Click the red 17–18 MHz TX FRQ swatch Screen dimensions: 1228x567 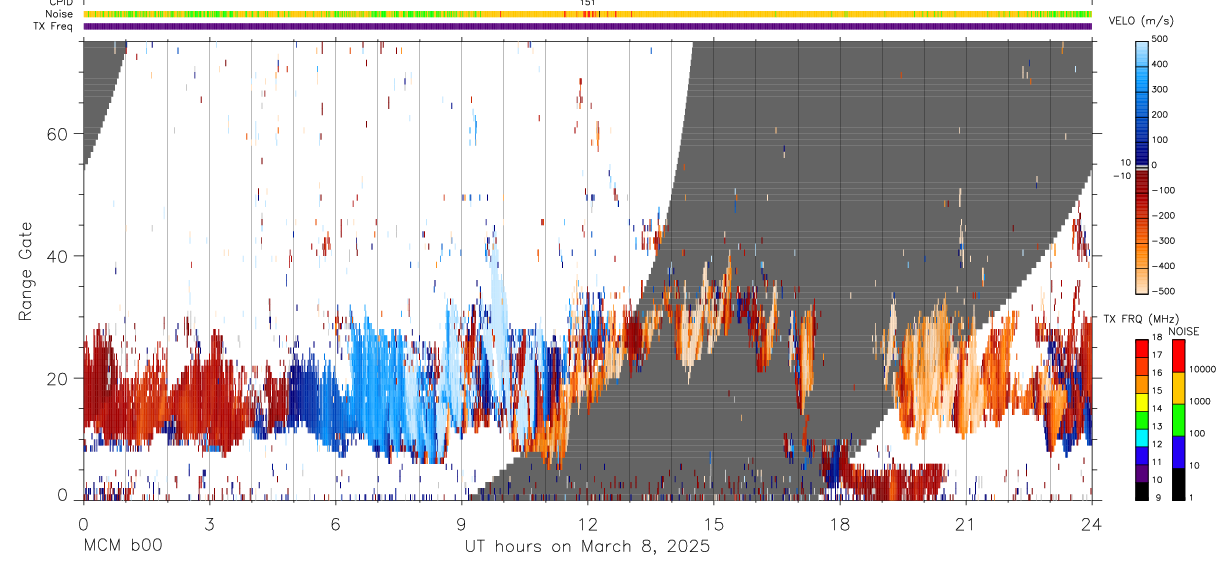1142,348
